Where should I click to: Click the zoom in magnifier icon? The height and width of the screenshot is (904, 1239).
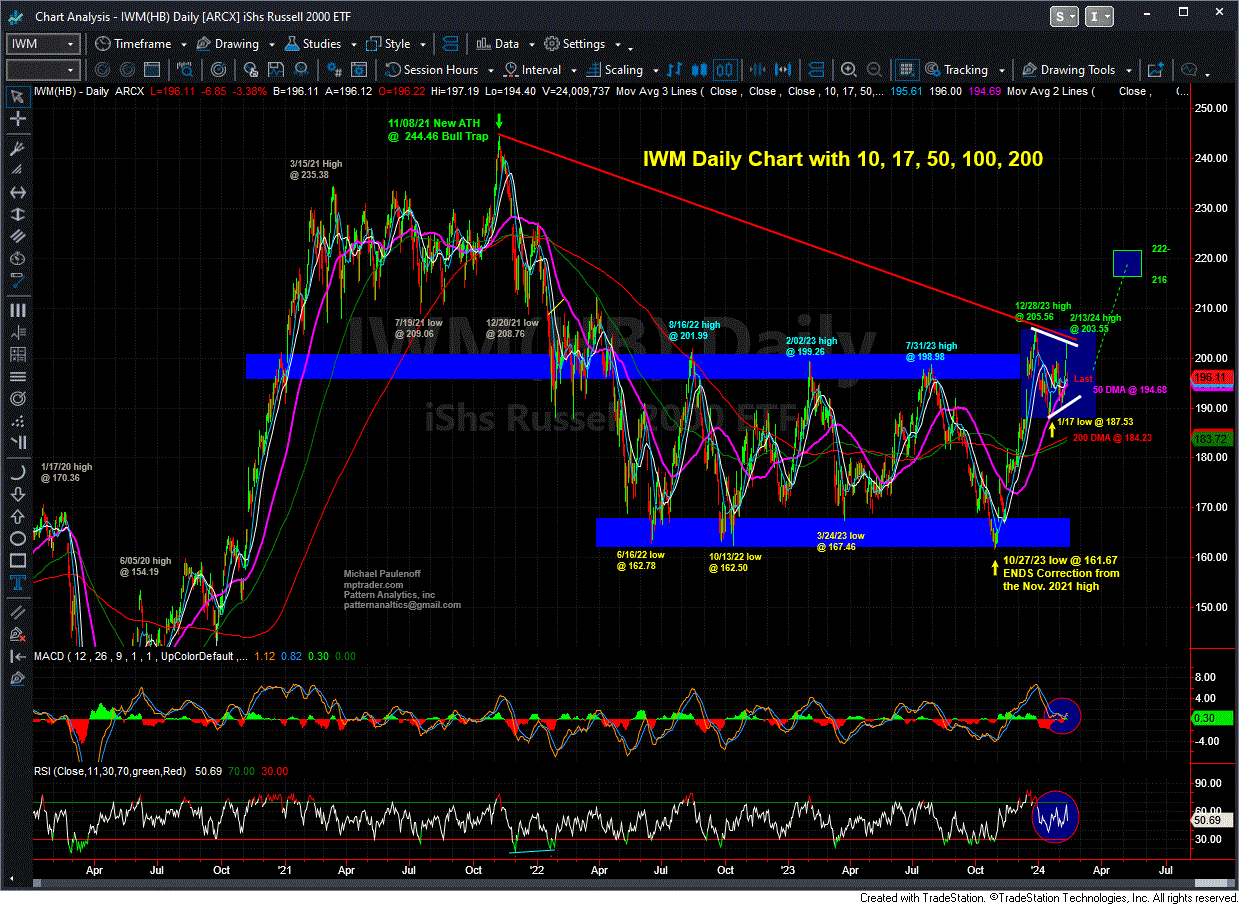pos(848,69)
